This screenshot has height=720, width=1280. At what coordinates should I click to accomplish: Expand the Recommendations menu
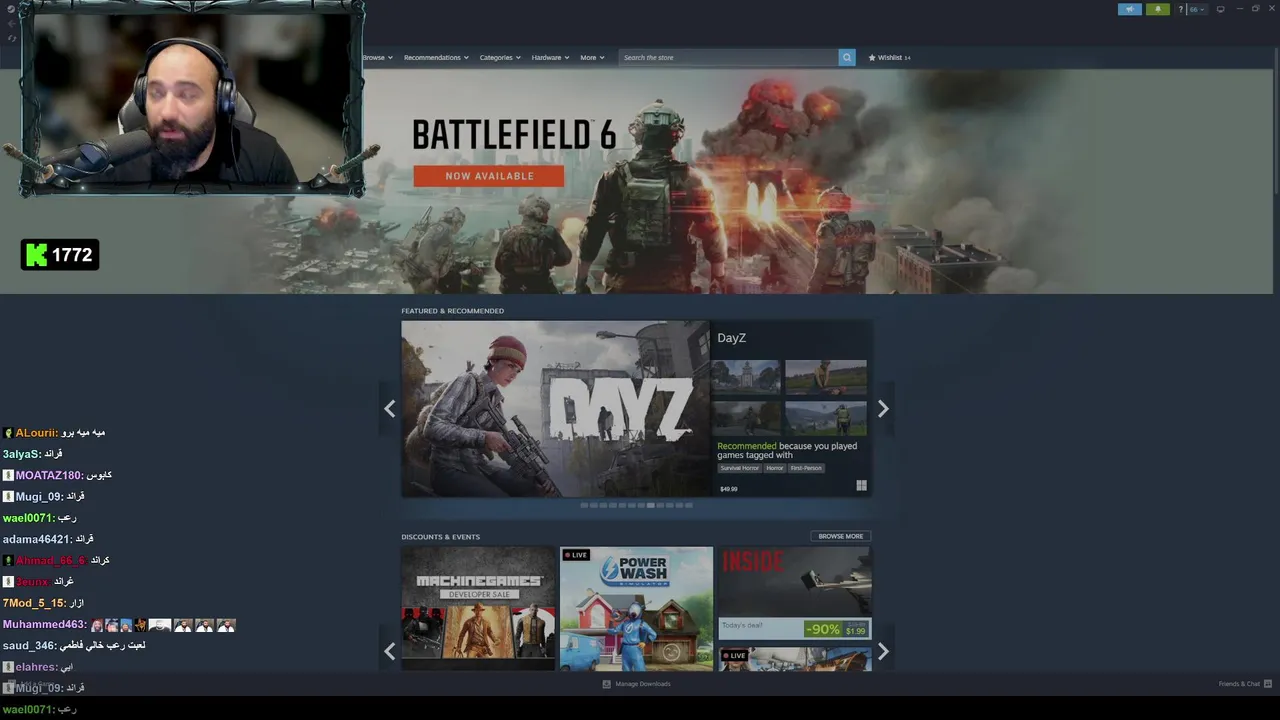click(x=436, y=57)
